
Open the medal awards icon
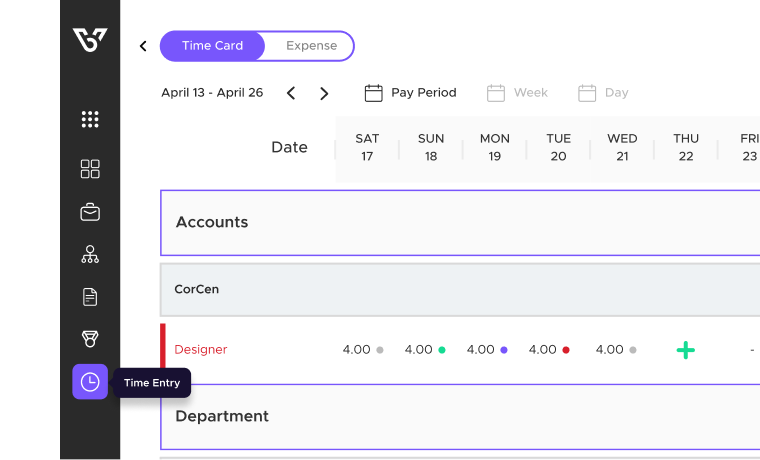point(90,340)
